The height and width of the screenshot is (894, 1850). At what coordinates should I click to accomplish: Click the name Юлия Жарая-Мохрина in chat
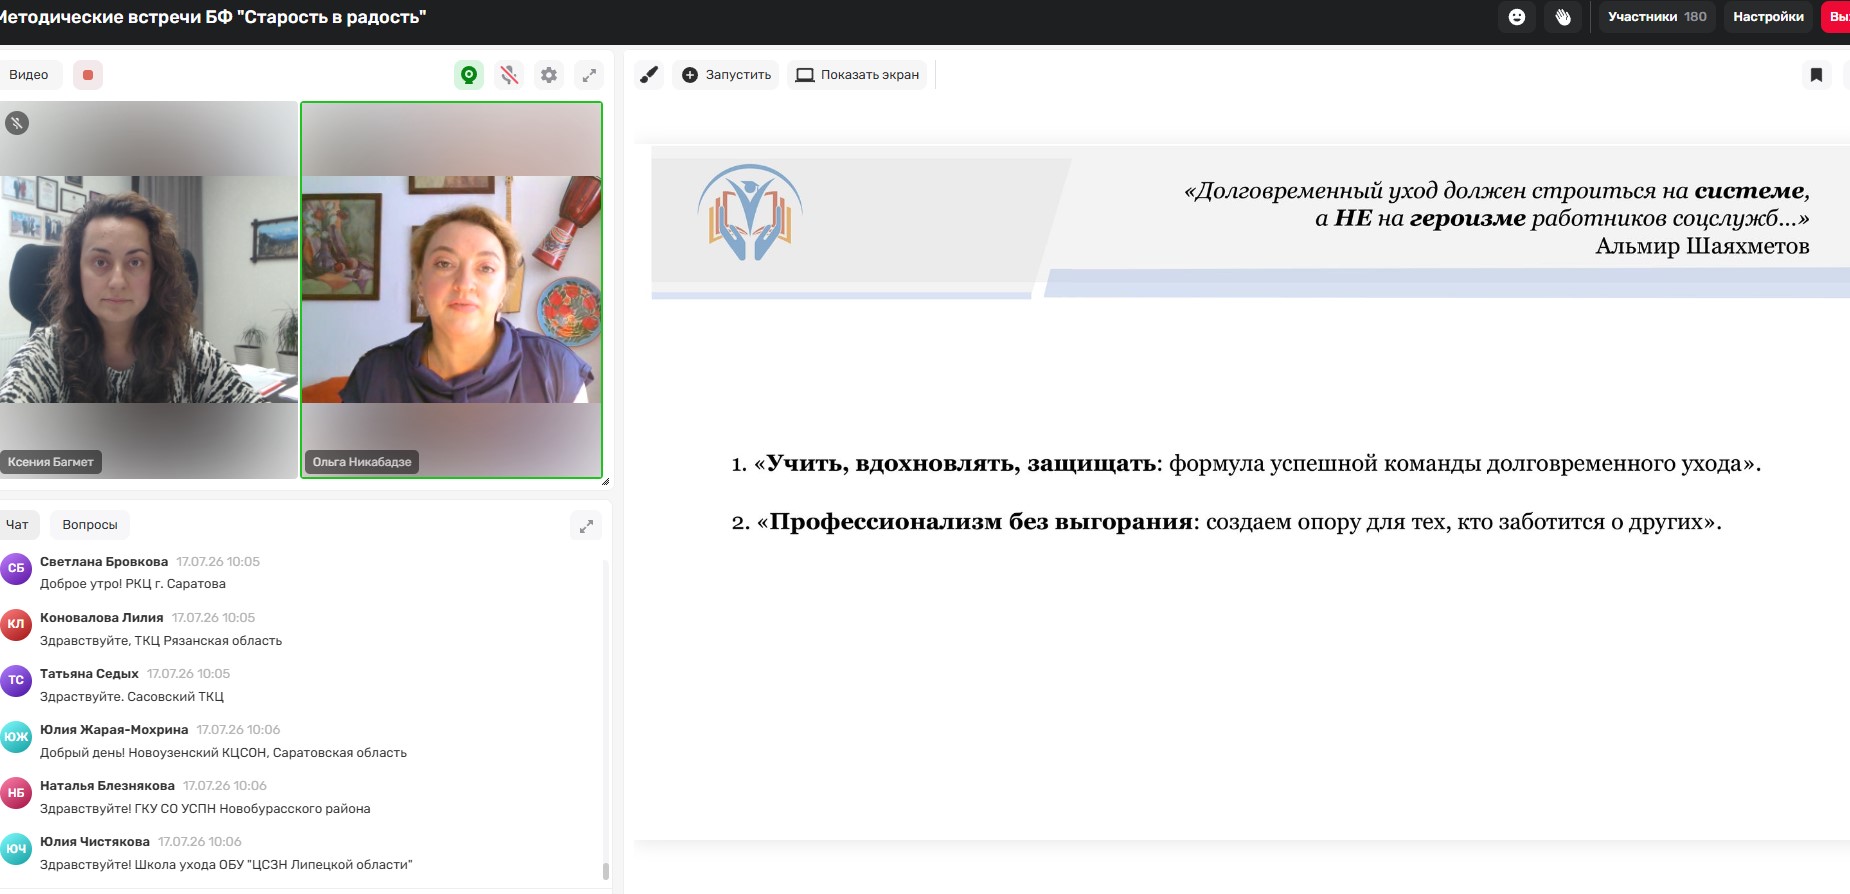click(114, 730)
